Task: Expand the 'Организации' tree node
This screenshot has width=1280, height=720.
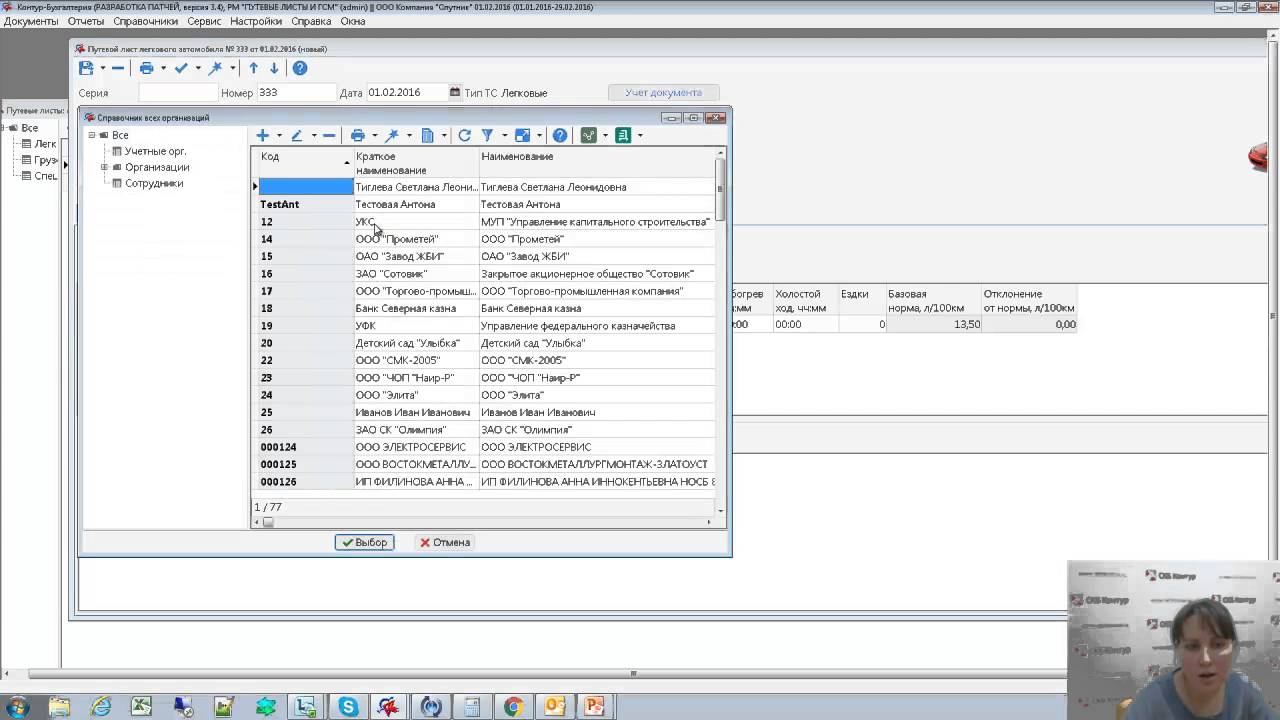Action: click(x=104, y=167)
